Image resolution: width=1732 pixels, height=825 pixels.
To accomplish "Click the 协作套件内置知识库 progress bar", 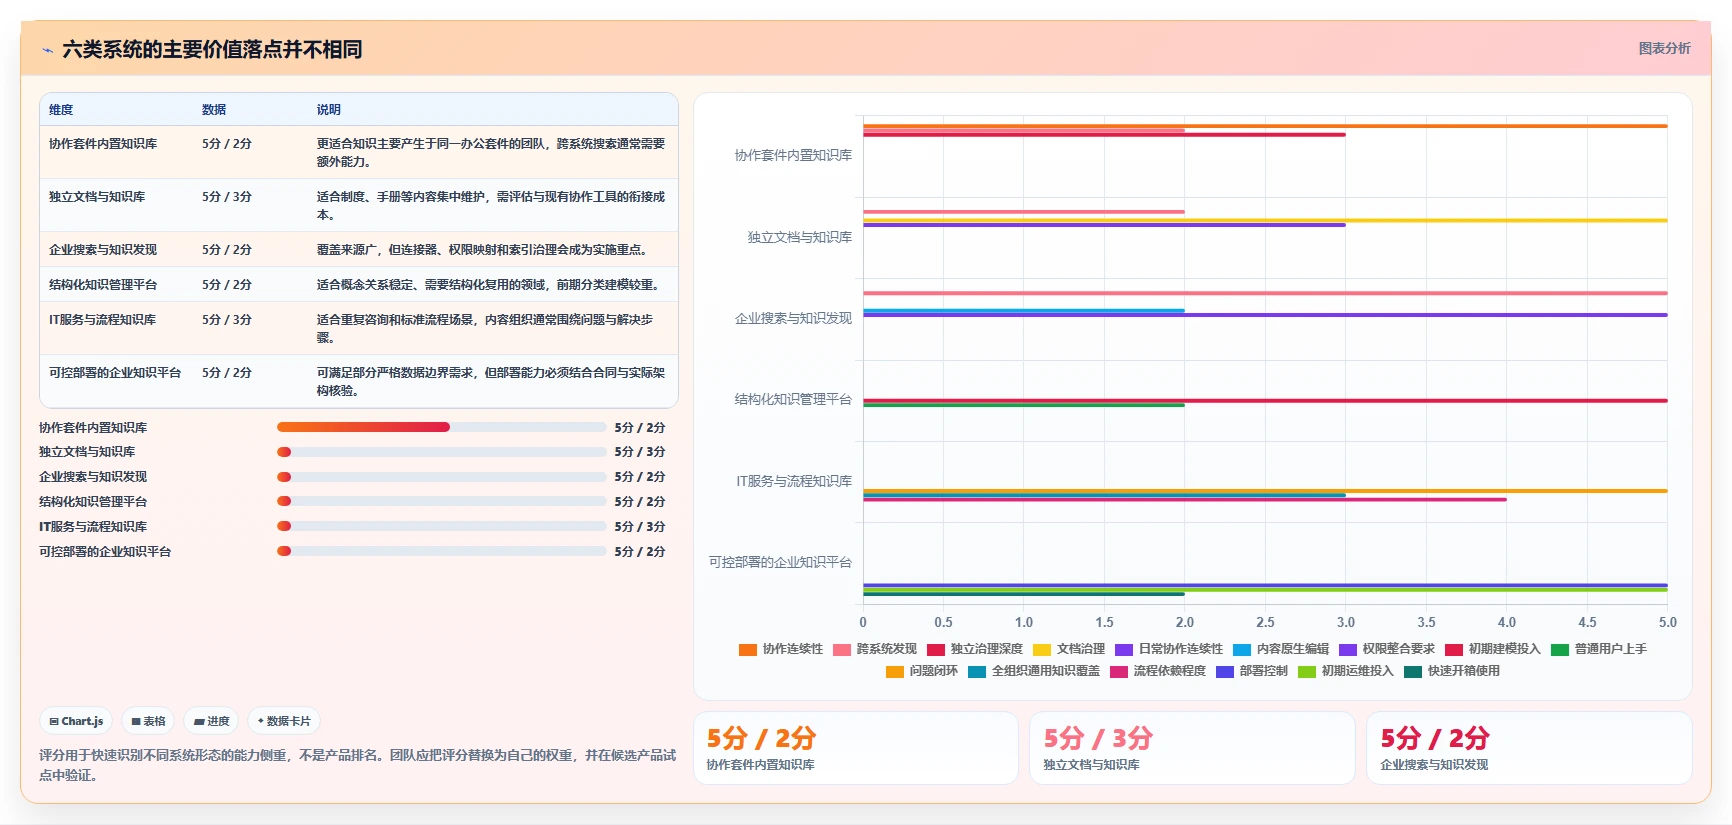I will (441, 427).
